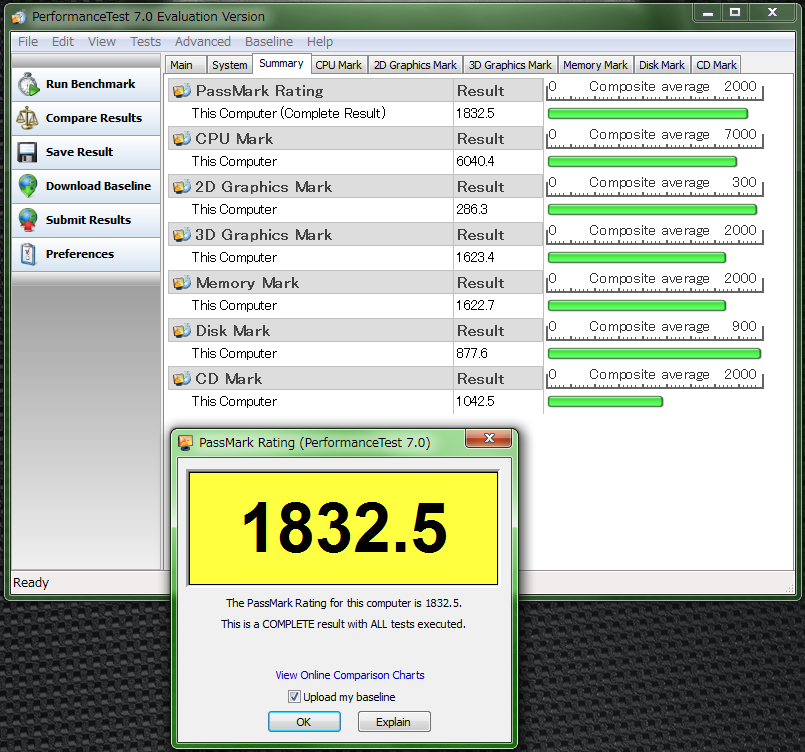
Task: Click the 2D Graphics Mark composite average scale
Action: (x=655, y=186)
